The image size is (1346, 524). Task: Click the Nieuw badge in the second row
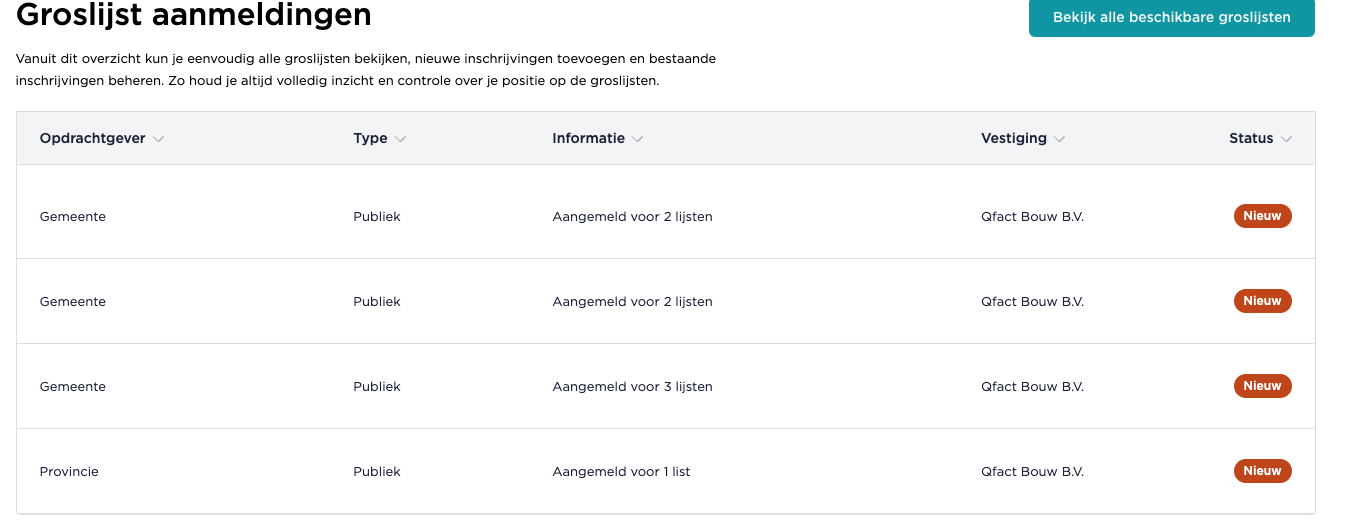pos(1262,301)
